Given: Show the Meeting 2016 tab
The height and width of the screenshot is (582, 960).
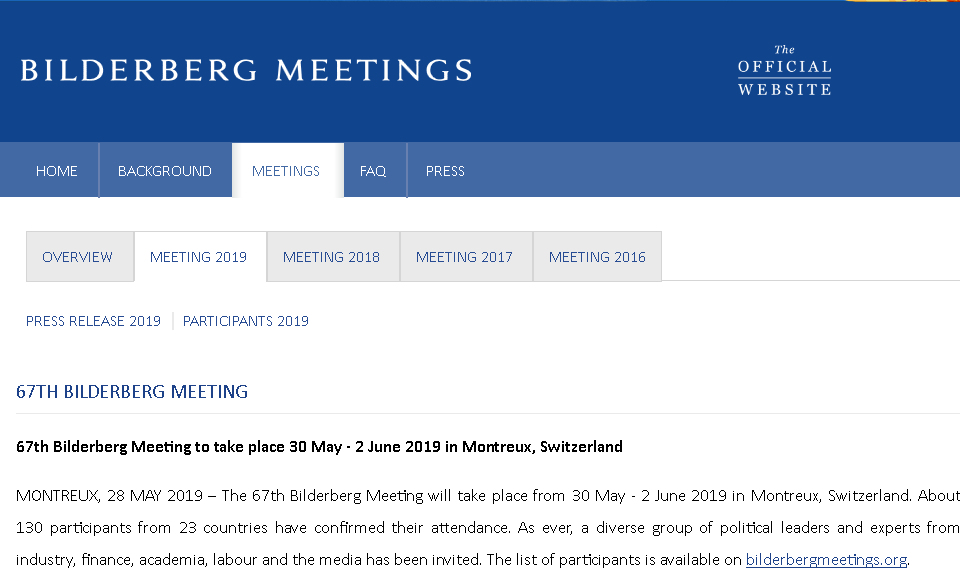Looking at the screenshot, I should click(x=597, y=257).
